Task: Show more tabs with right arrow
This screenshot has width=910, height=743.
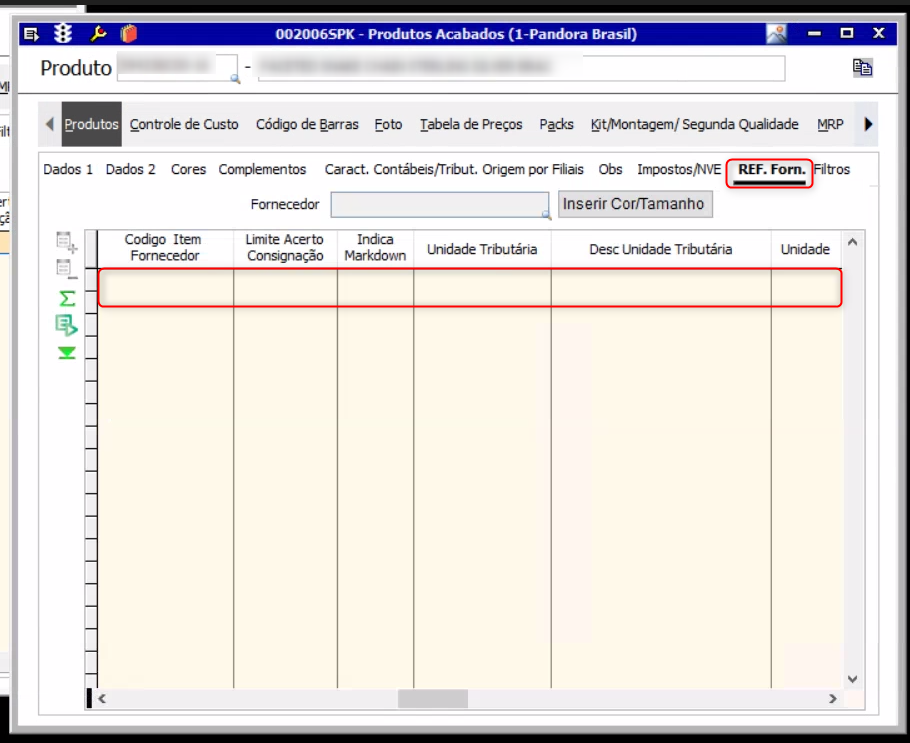Action: (x=868, y=124)
